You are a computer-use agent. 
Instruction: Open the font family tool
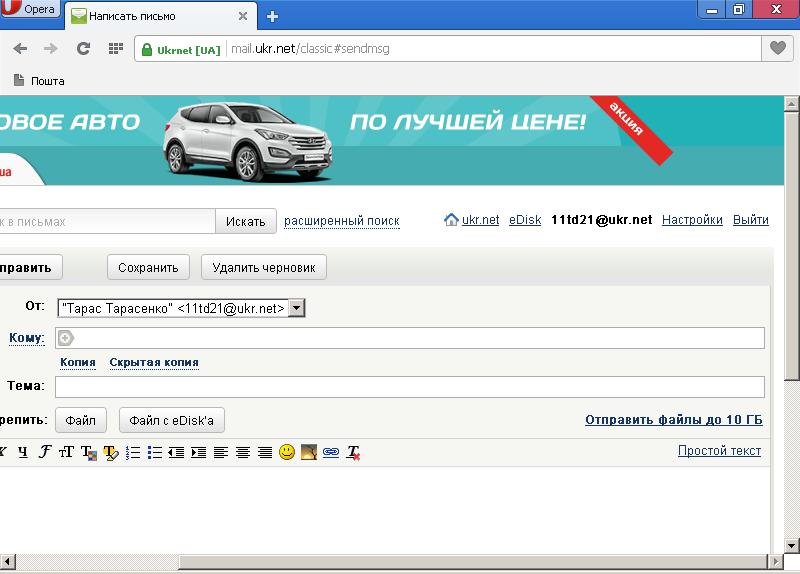(x=45, y=452)
